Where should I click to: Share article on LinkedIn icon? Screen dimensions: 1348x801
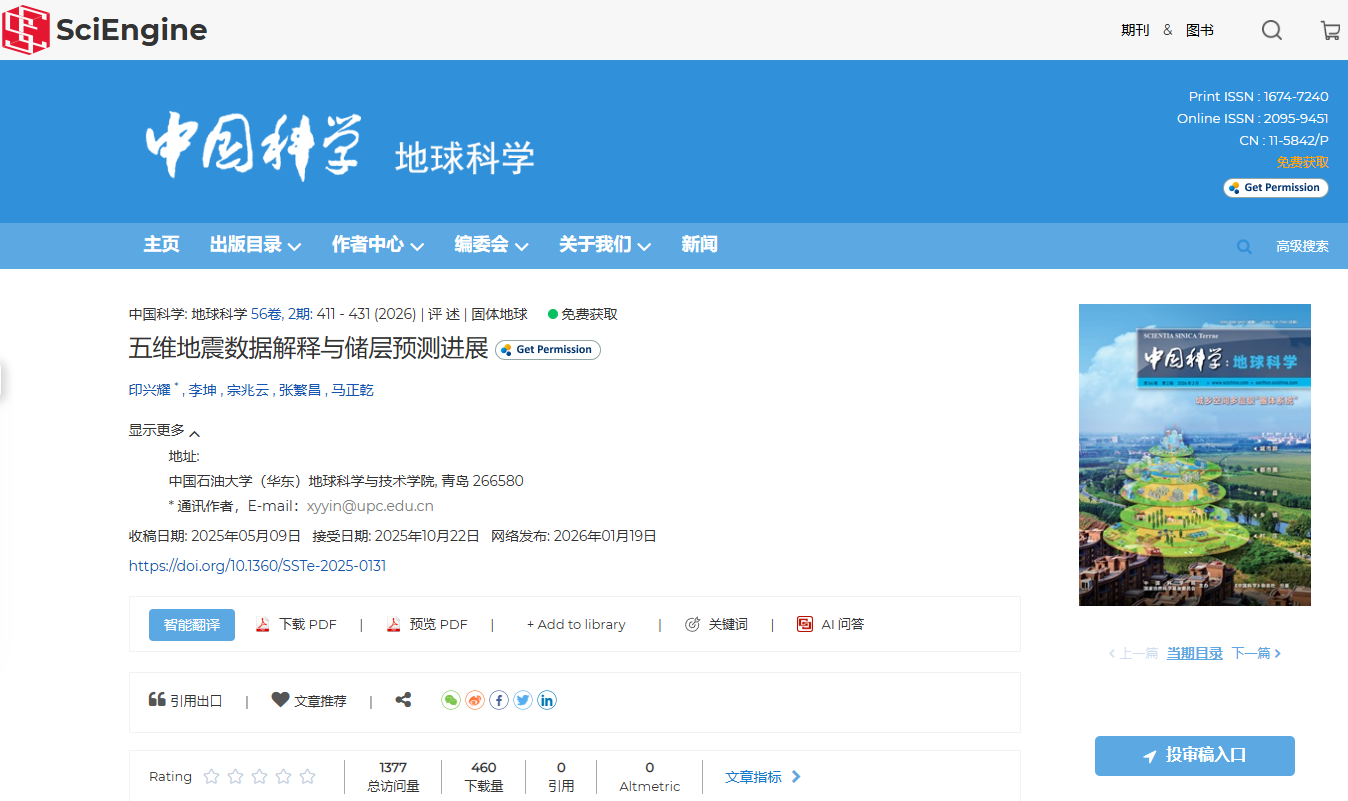pyautogui.click(x=547, y=700)
